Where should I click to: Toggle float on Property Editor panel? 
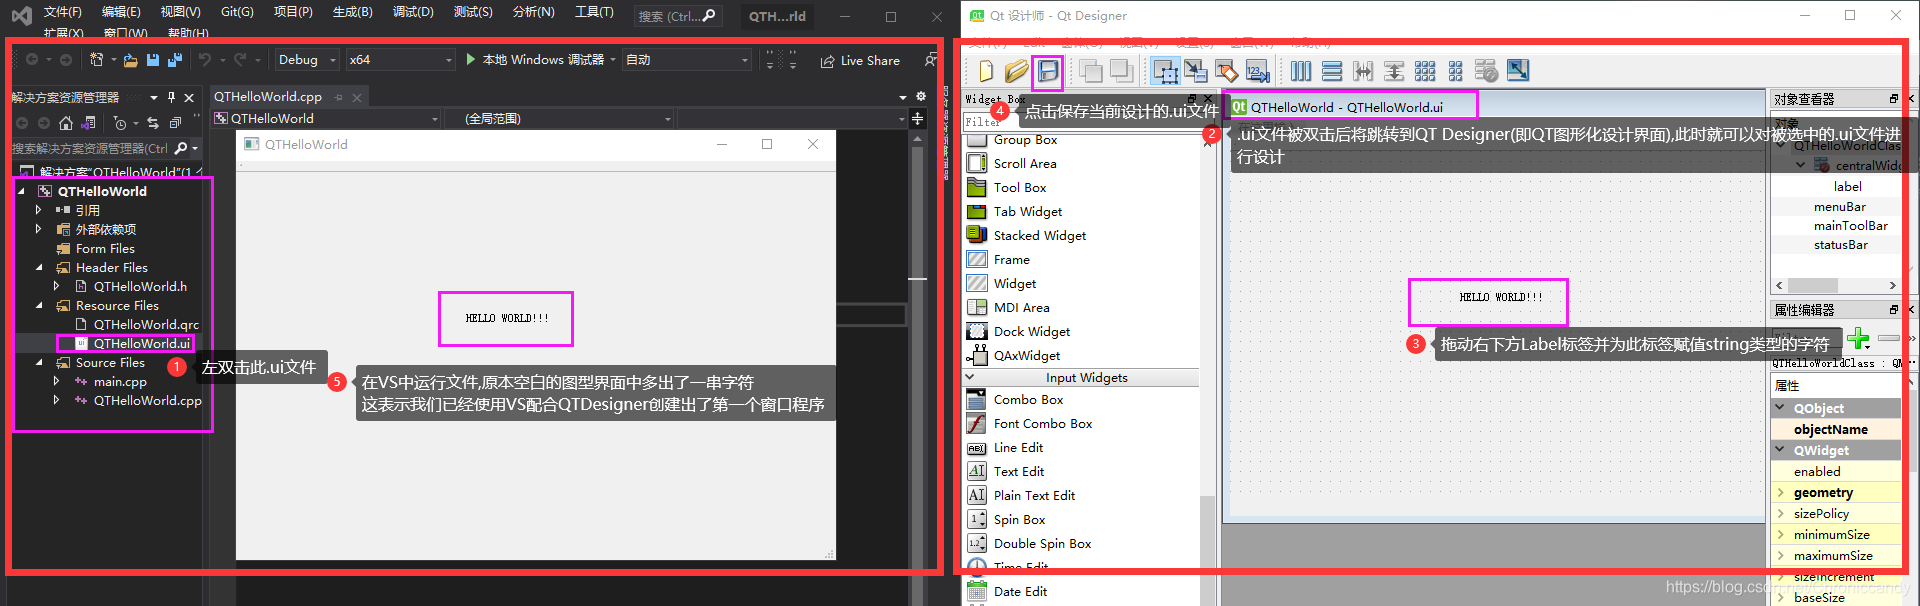1893,310
